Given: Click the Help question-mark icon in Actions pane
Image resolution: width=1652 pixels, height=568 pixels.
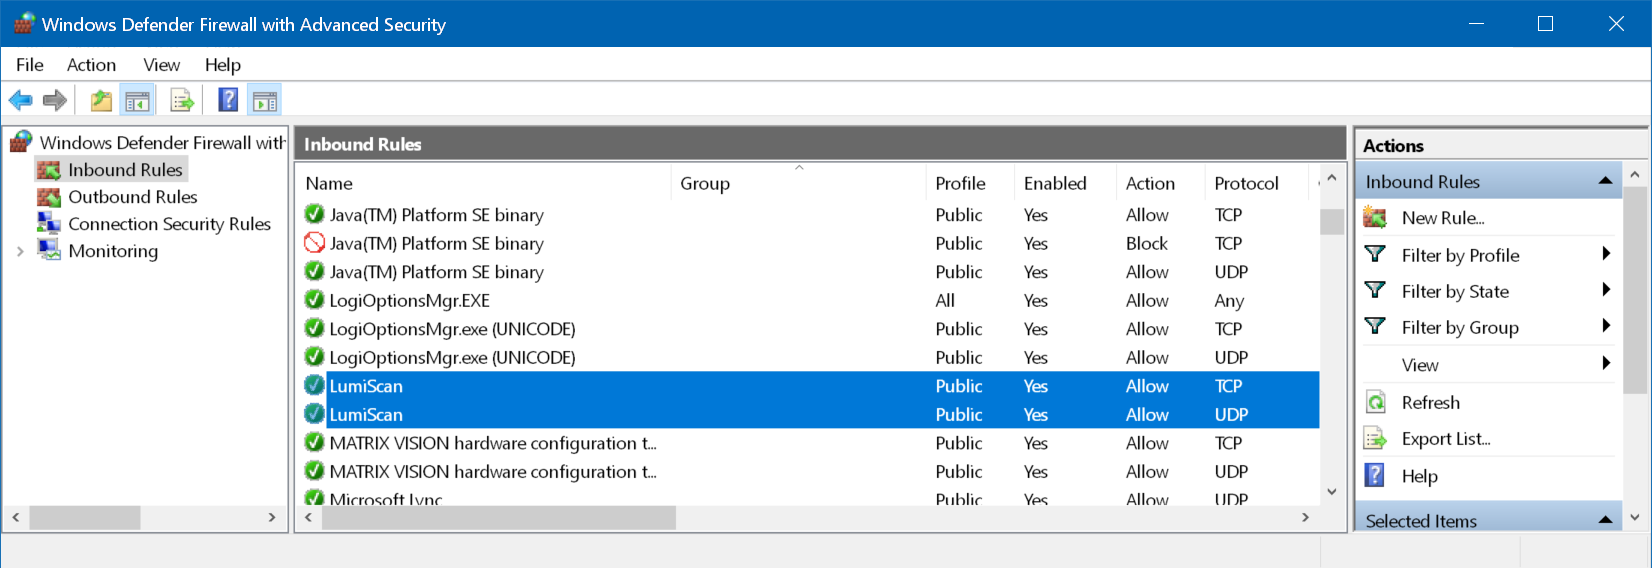Looking at the screenshot, I should click(x=1376, y=476).
